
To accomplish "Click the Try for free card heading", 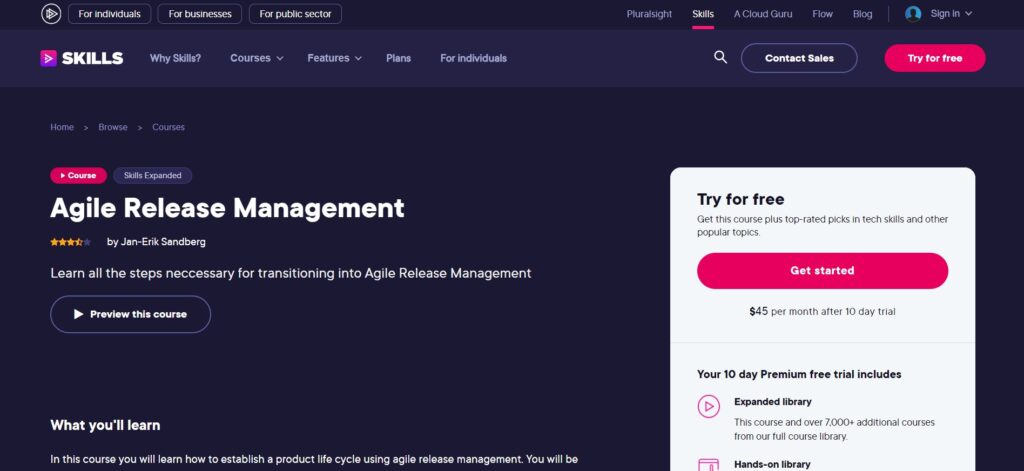I will click(x=741, y=199).
